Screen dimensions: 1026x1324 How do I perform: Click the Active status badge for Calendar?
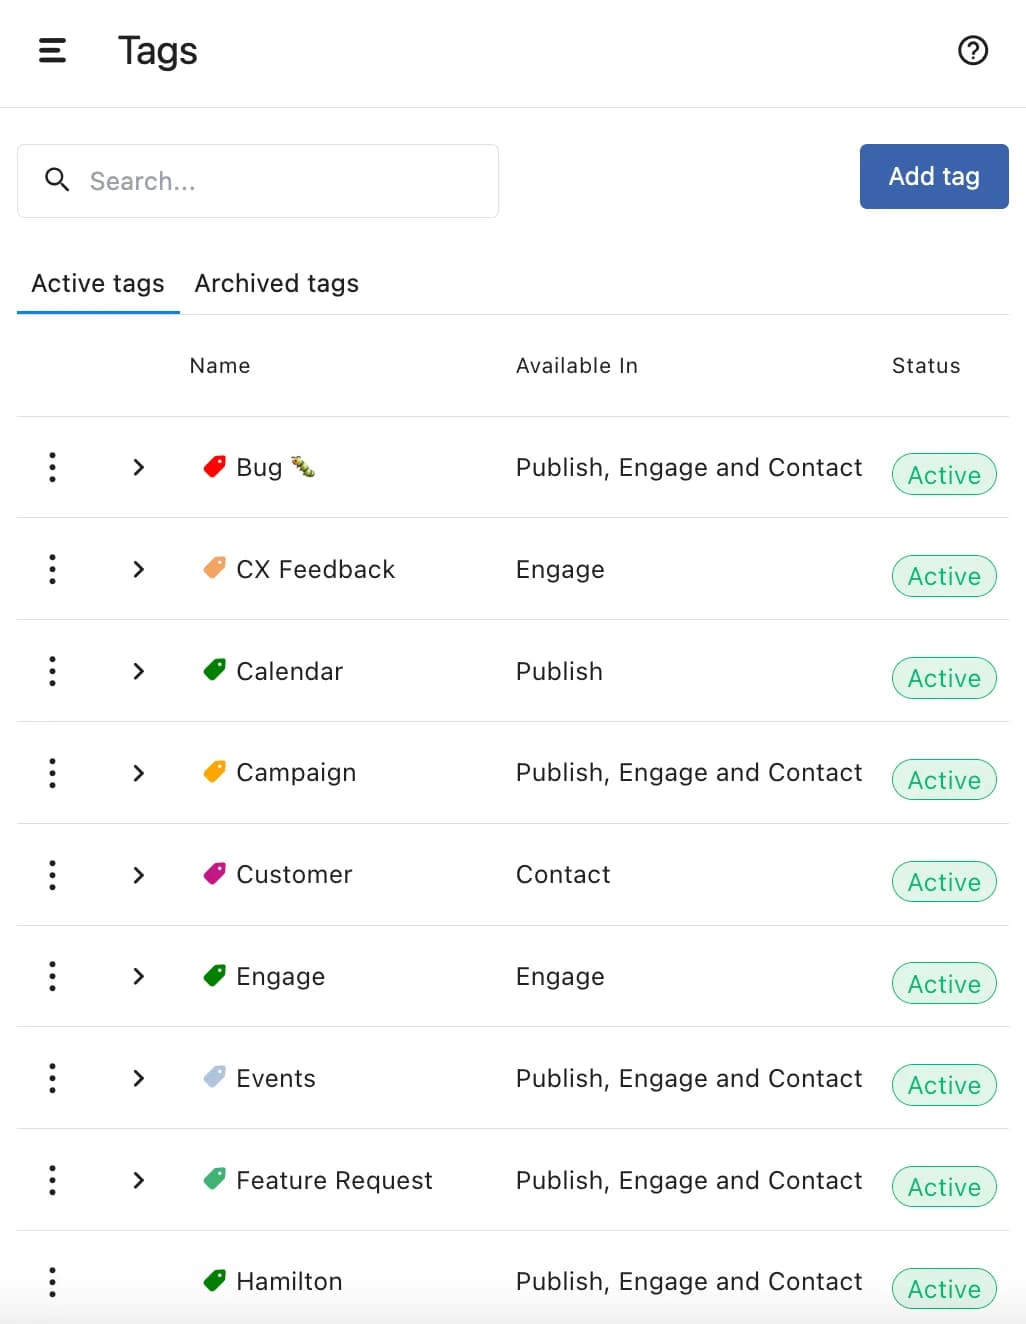pos(943,678)
